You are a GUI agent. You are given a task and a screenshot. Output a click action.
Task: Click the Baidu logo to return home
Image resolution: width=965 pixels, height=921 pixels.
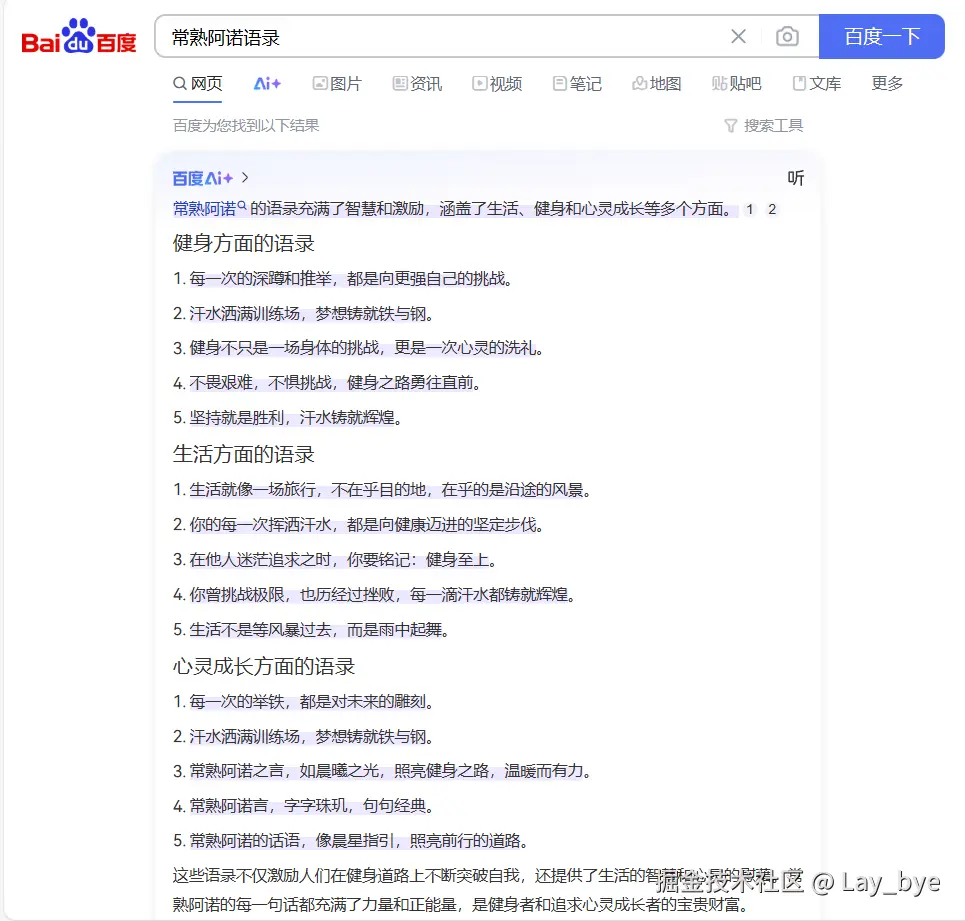coord(78,36)
